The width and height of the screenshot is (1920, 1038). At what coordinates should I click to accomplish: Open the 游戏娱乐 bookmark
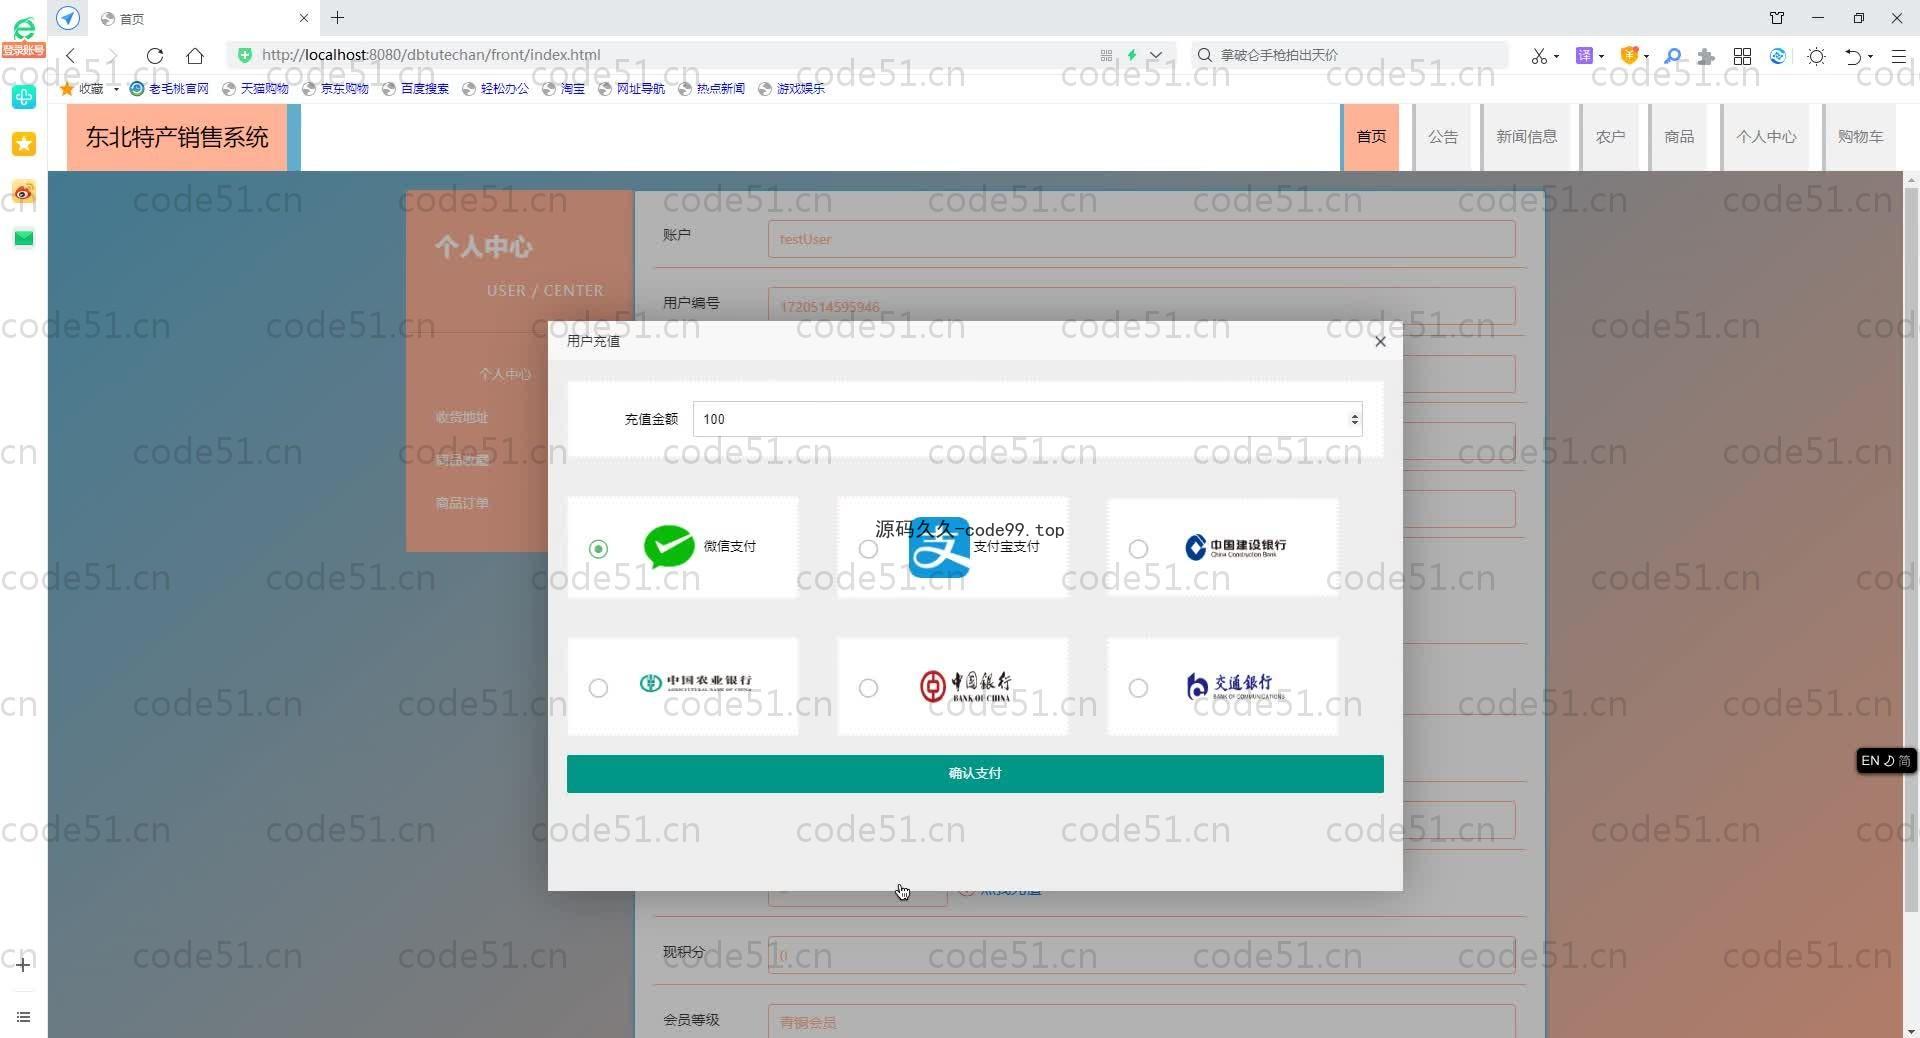(x=791, y=88)
